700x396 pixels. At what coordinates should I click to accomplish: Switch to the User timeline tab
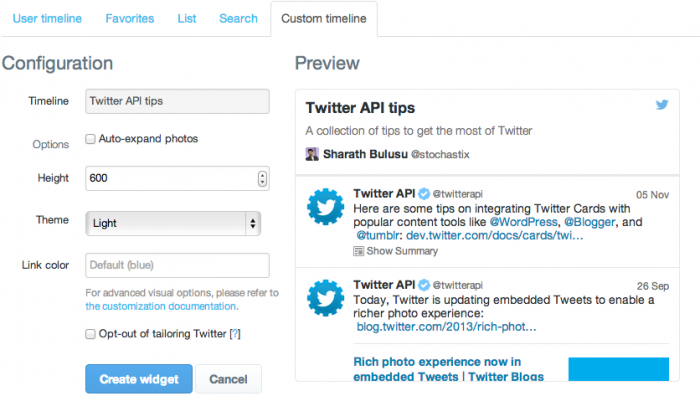click(47, 18)
